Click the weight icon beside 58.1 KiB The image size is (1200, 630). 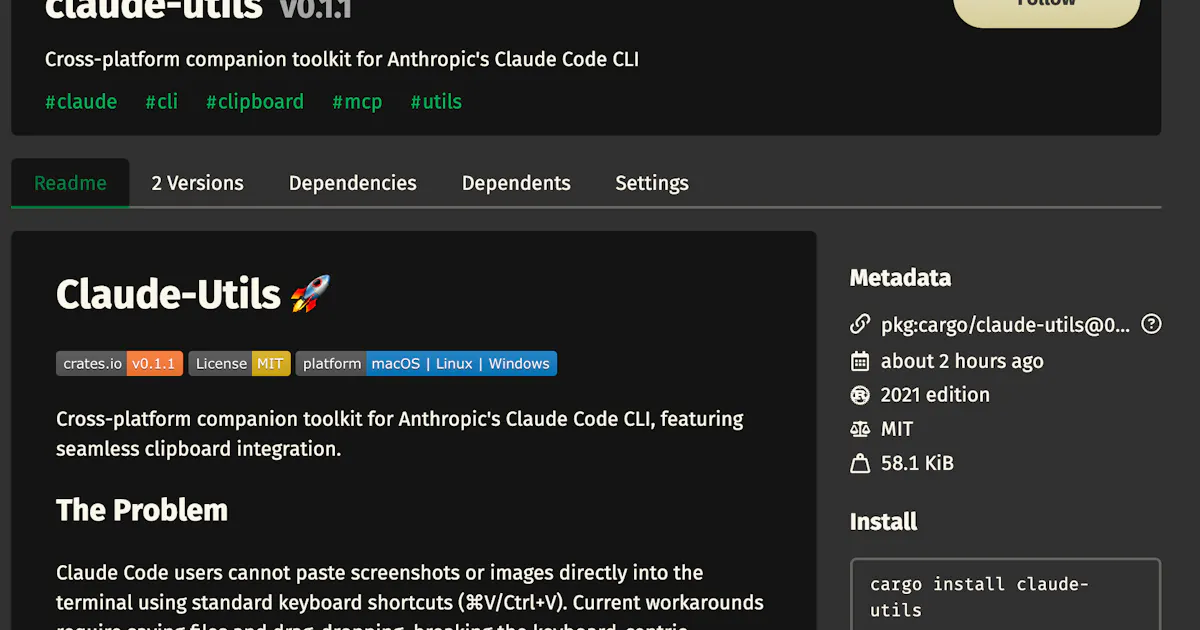click(x=860, y=463)
